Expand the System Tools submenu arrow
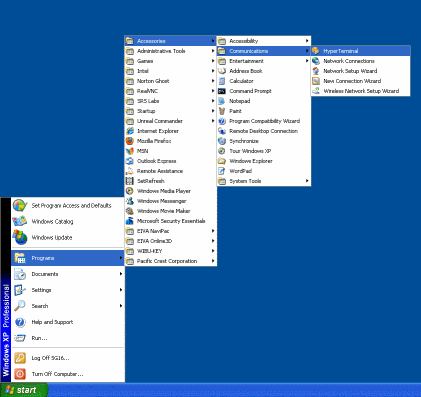The width and height of the screenshot is (421, 397). [307, 181]
